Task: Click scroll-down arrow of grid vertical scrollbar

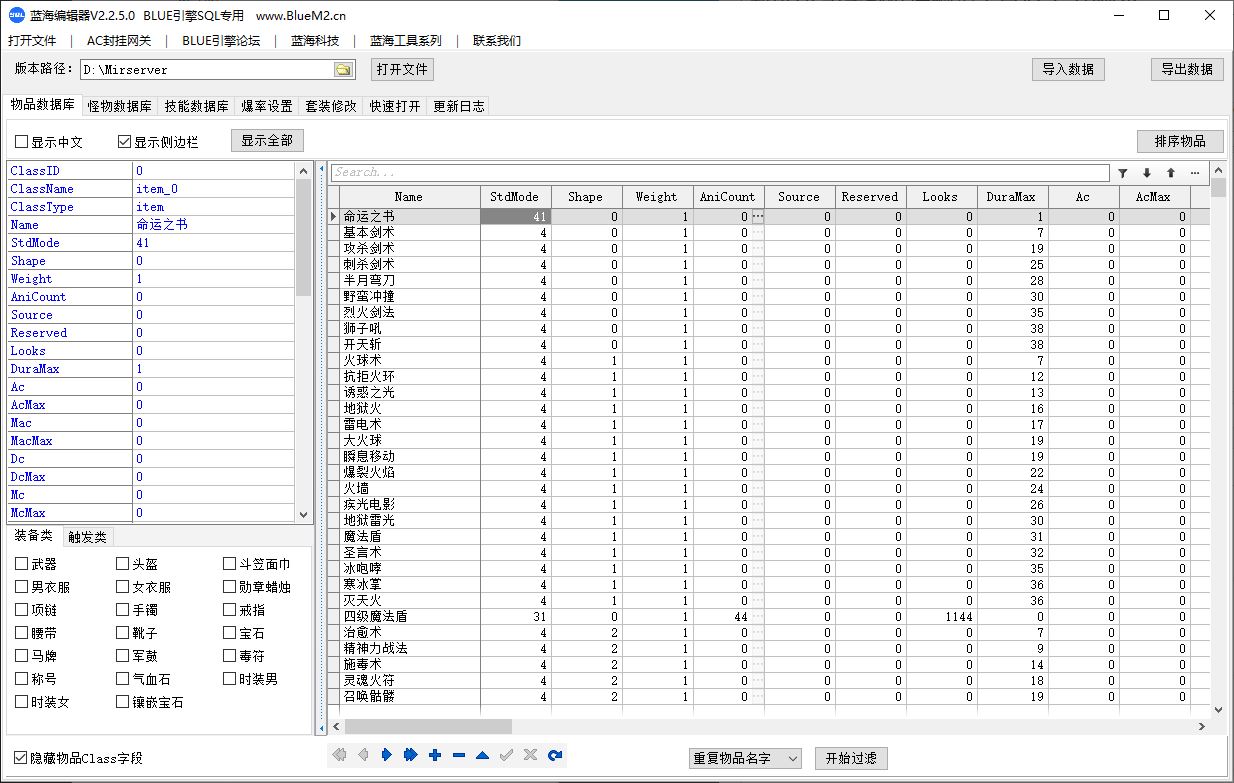Action: point(1218,710)
